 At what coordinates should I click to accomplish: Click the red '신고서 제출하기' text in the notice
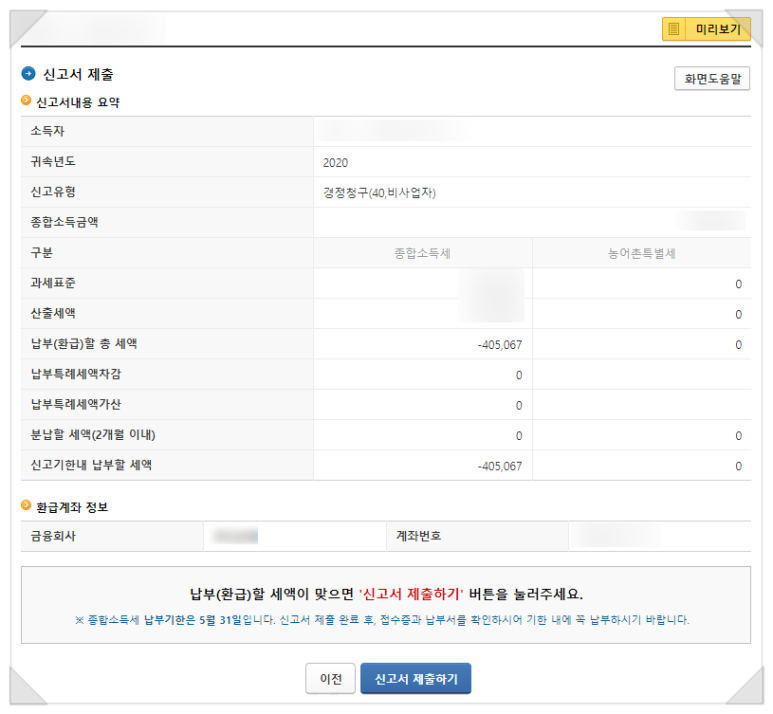[x=411, y=594]
